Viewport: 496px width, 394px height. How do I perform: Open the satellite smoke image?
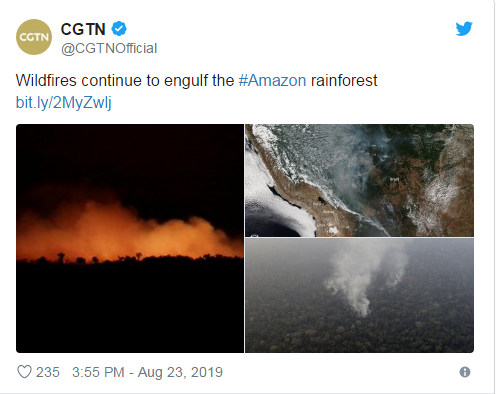359,180
